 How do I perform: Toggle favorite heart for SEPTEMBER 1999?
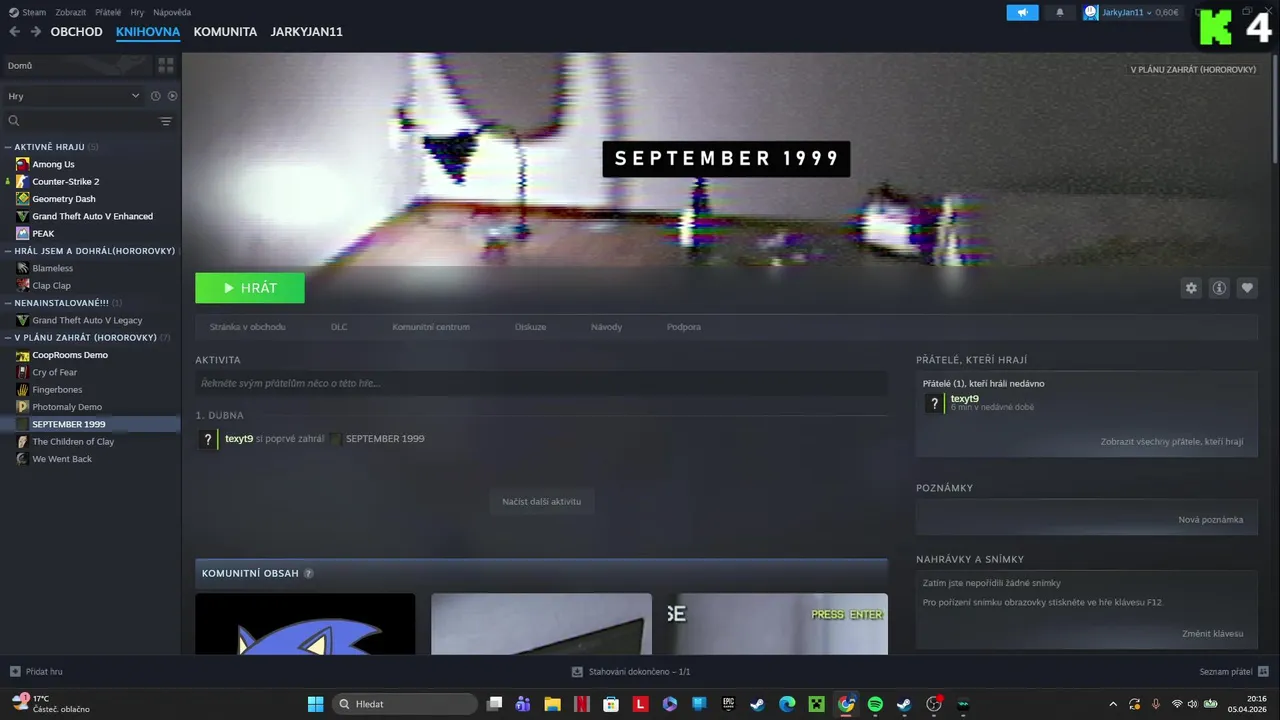[x=1247, y=288]
